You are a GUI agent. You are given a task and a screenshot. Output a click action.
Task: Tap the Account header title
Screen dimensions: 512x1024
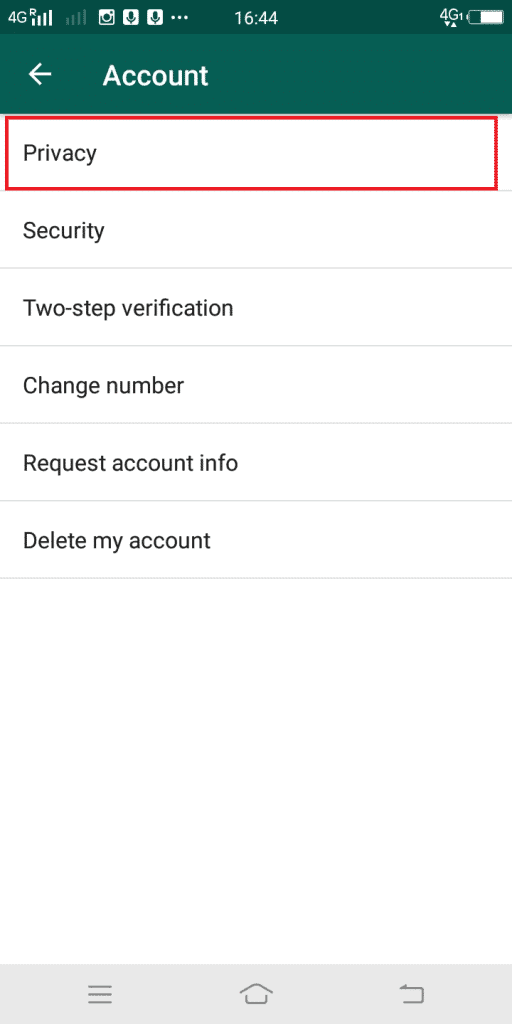pos(155,76)
